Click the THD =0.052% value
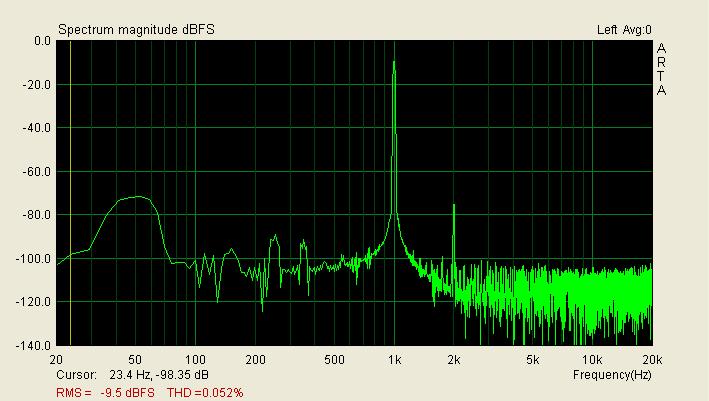Screen dimensions: 709x401 click(x=205, y=392)
